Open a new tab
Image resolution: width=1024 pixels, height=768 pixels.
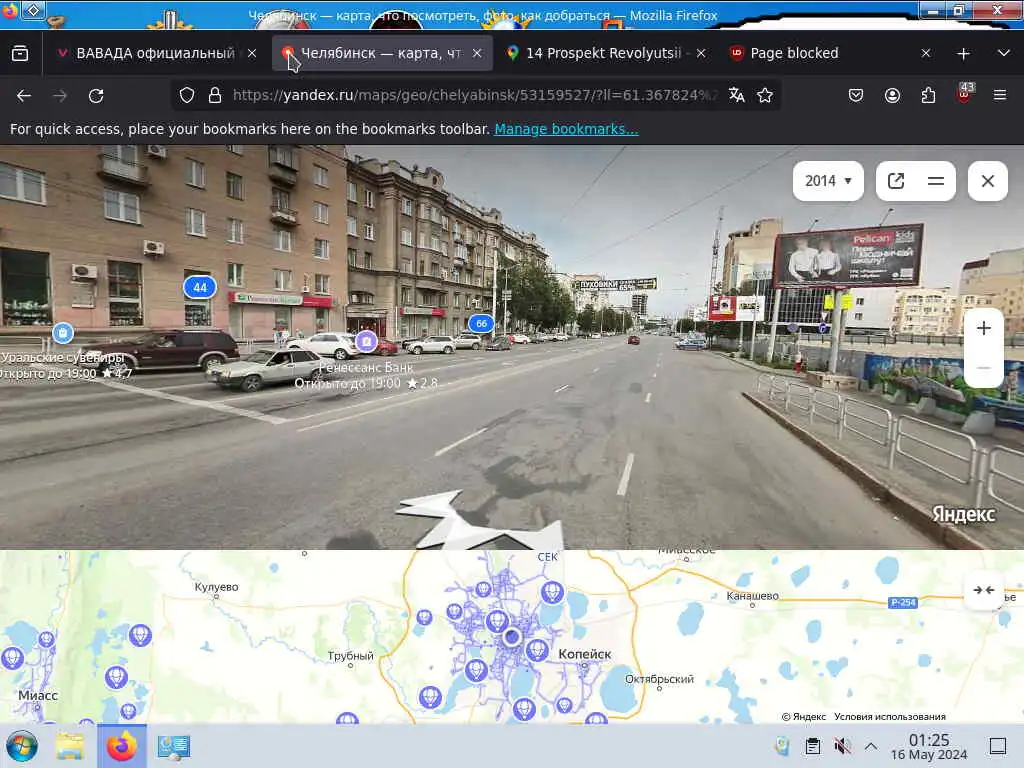963,54
